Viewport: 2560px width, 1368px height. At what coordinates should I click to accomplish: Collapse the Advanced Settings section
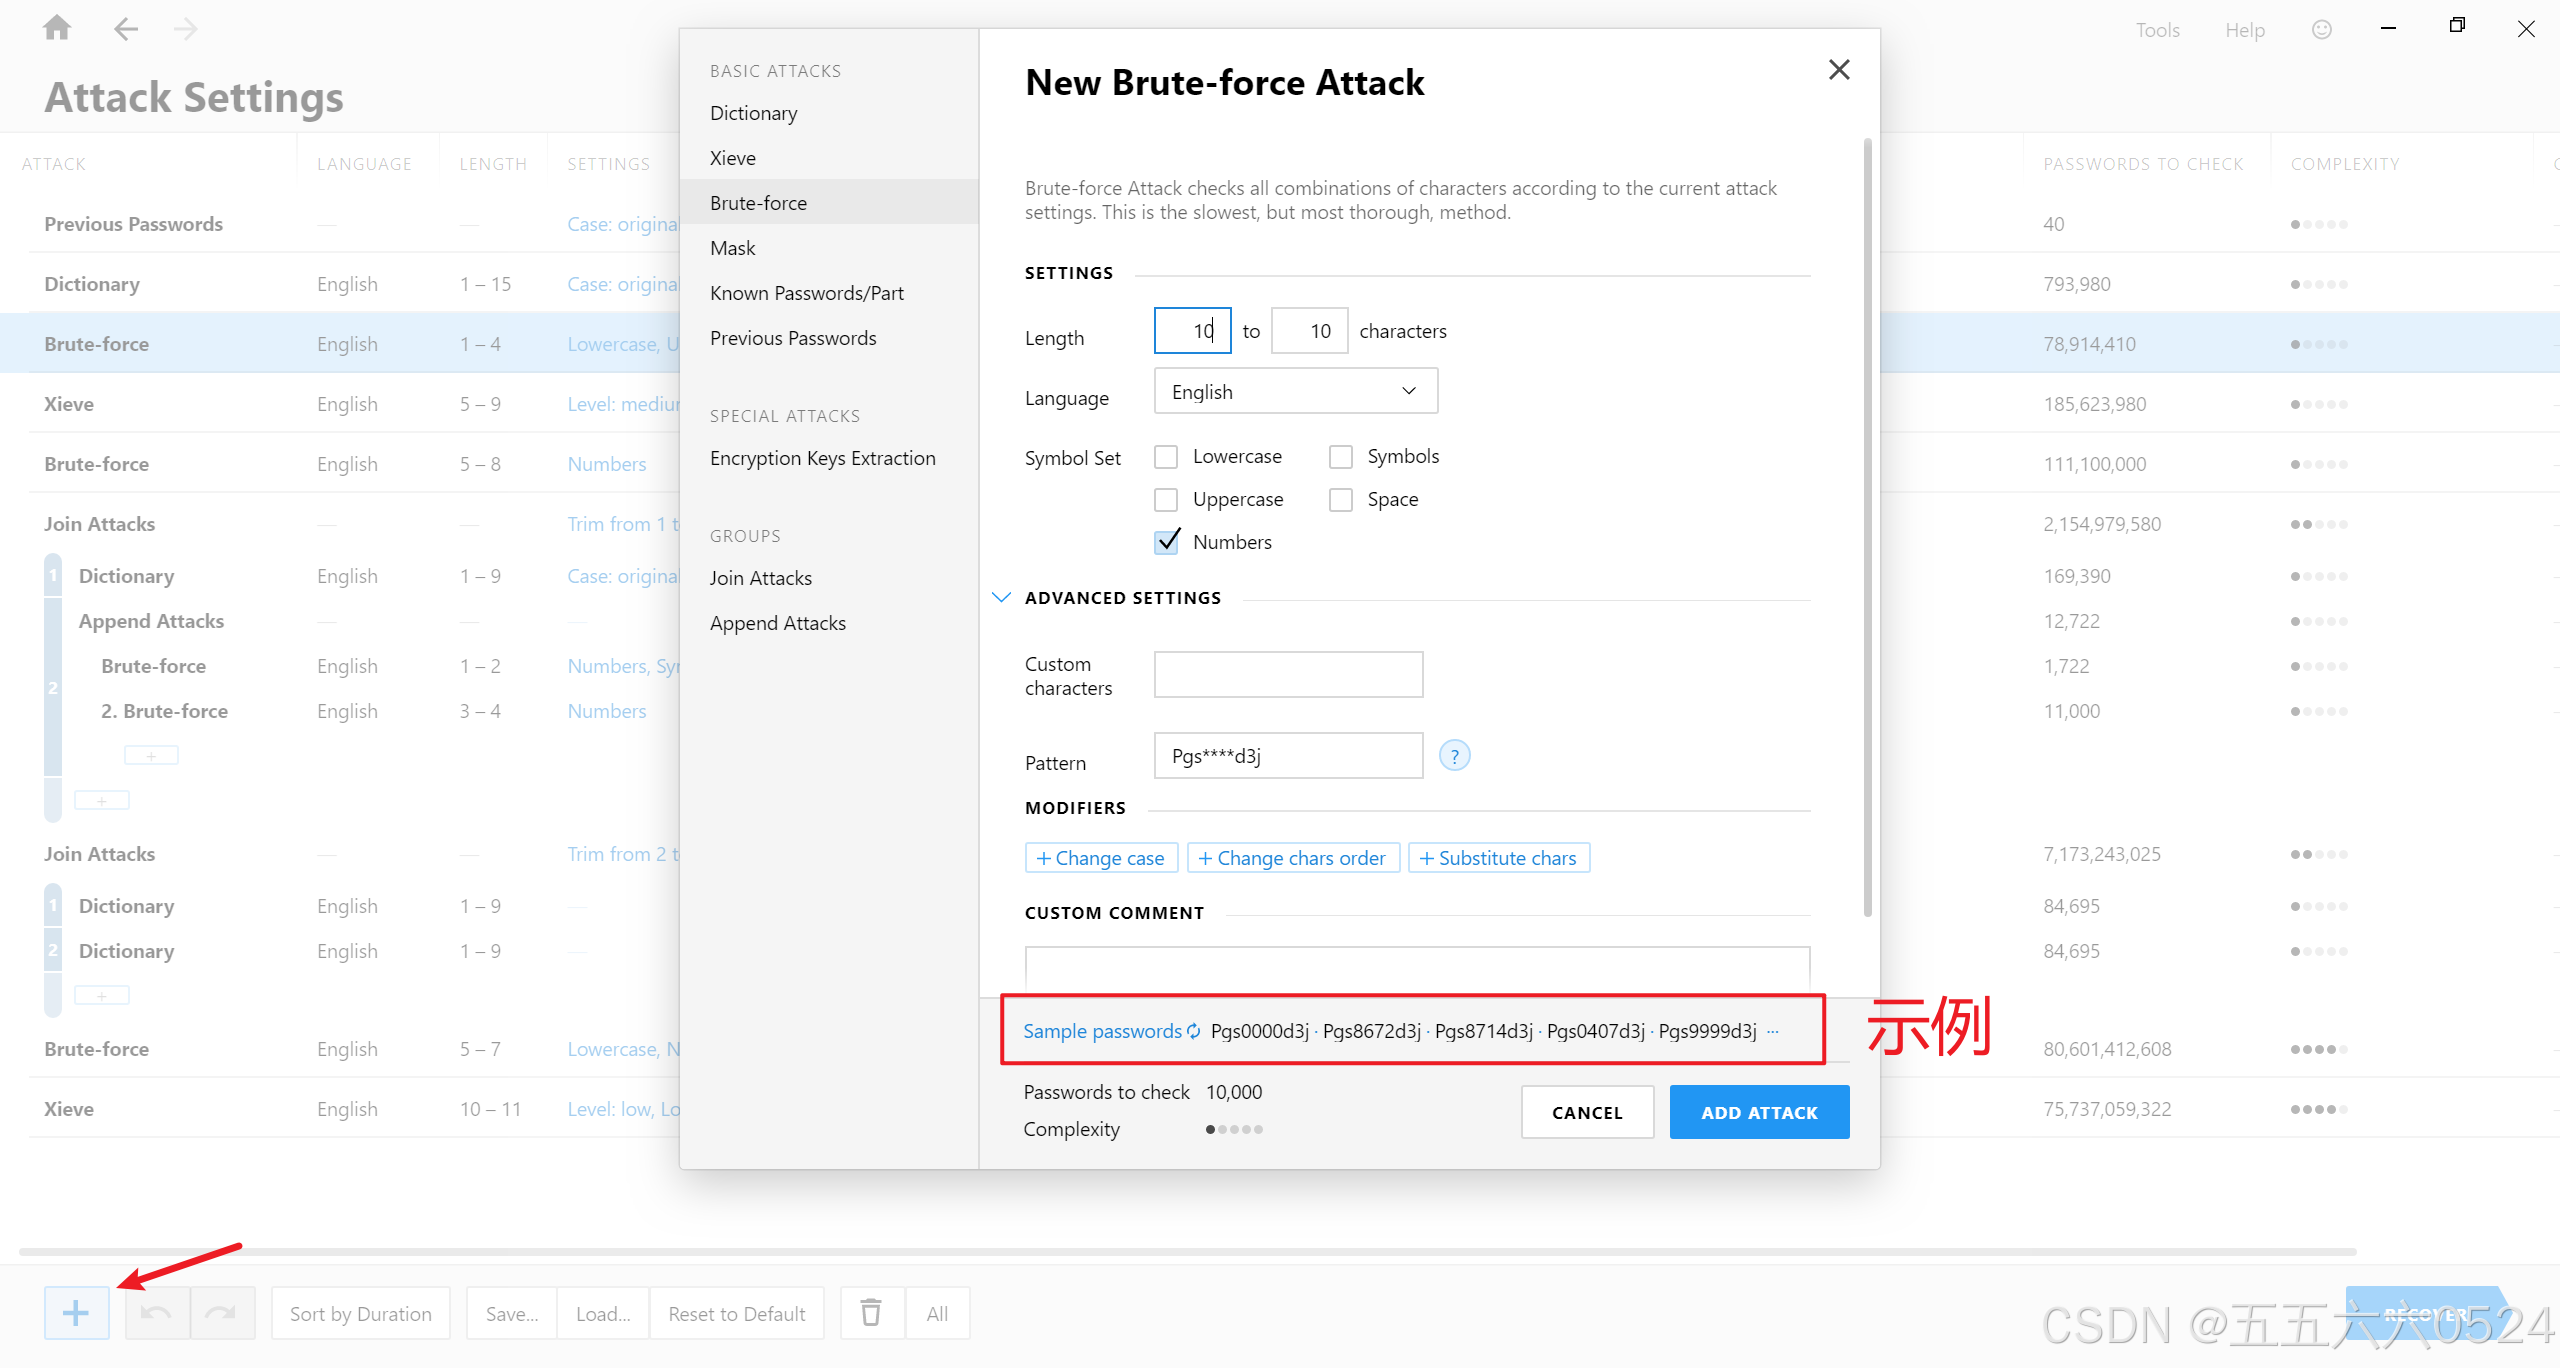[1001, 598]
